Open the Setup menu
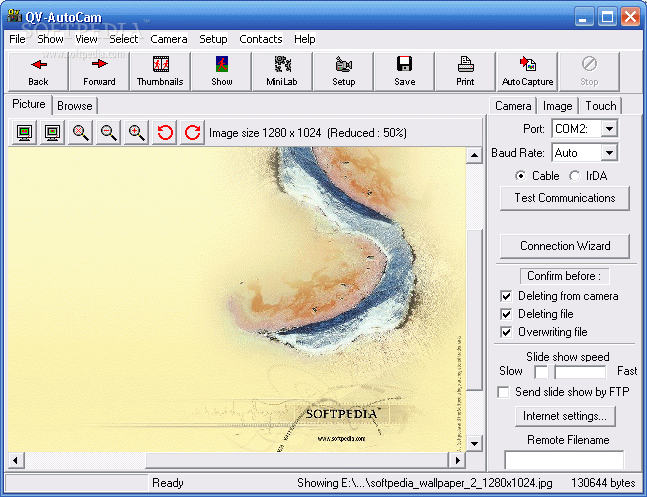647x497 pixels. [x=213, y=39]
